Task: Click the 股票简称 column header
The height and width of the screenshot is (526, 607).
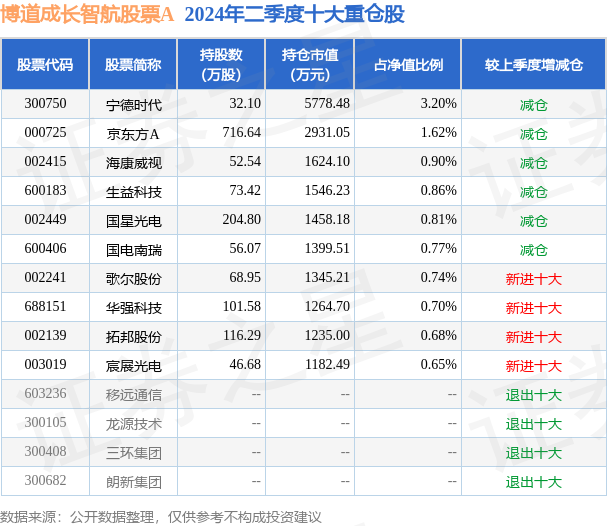Action: [133, 65]
